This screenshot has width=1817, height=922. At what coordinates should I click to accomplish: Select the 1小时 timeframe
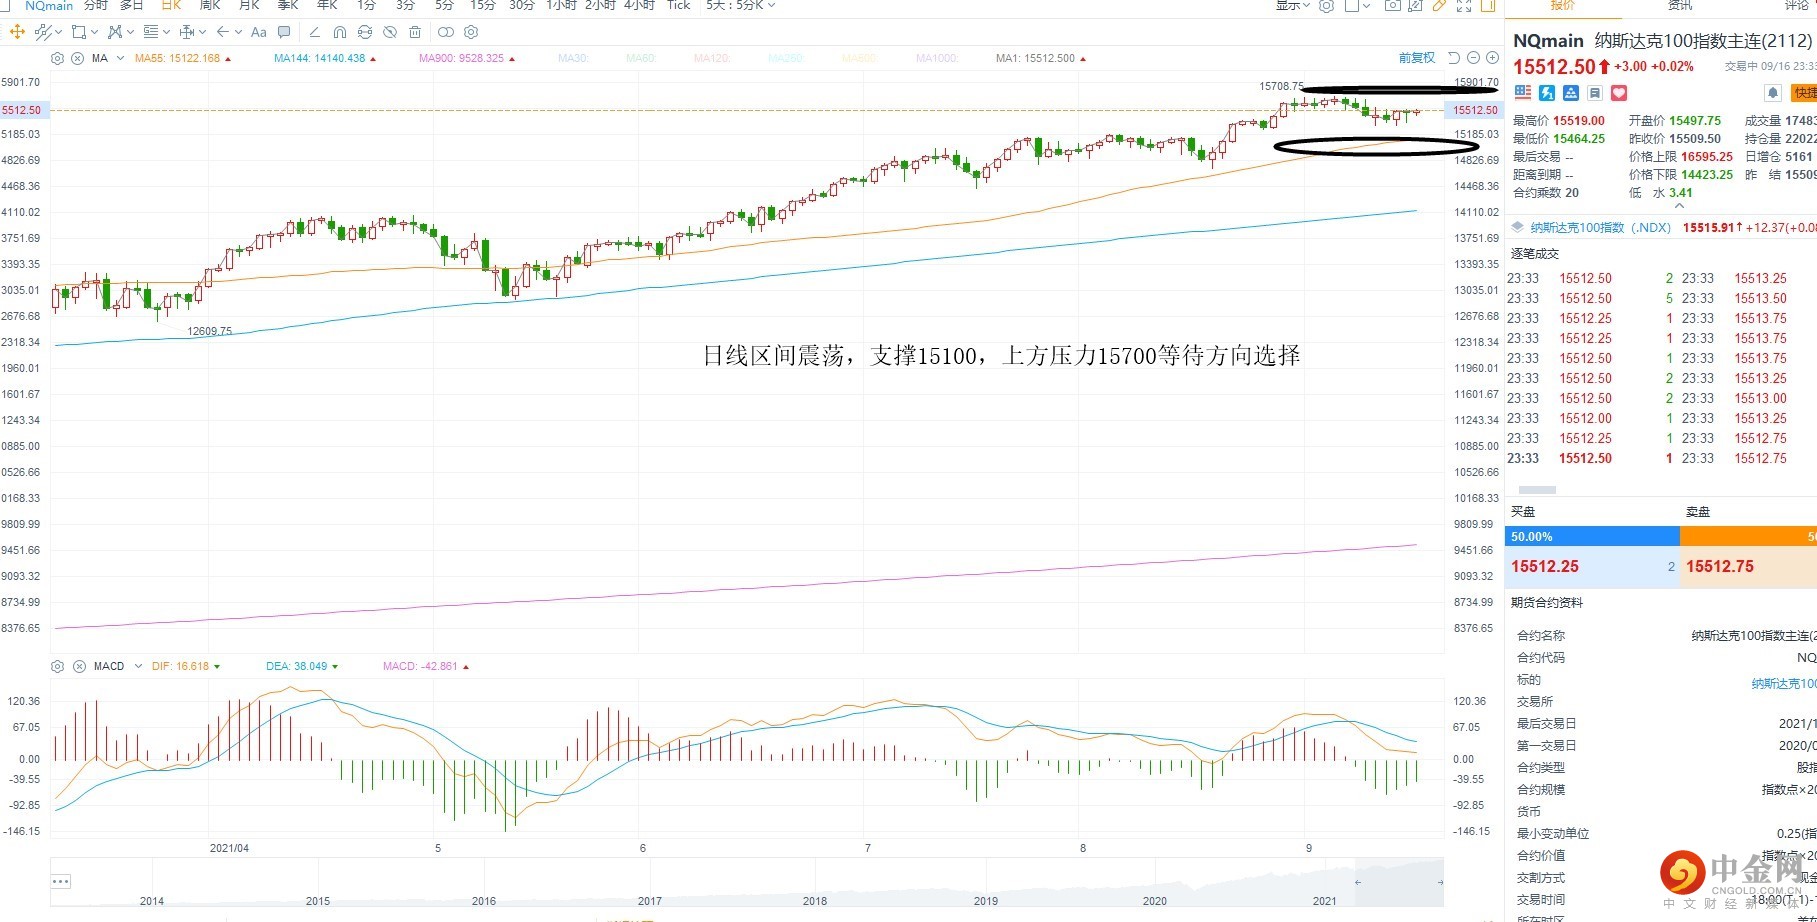[x=562, y=6]
